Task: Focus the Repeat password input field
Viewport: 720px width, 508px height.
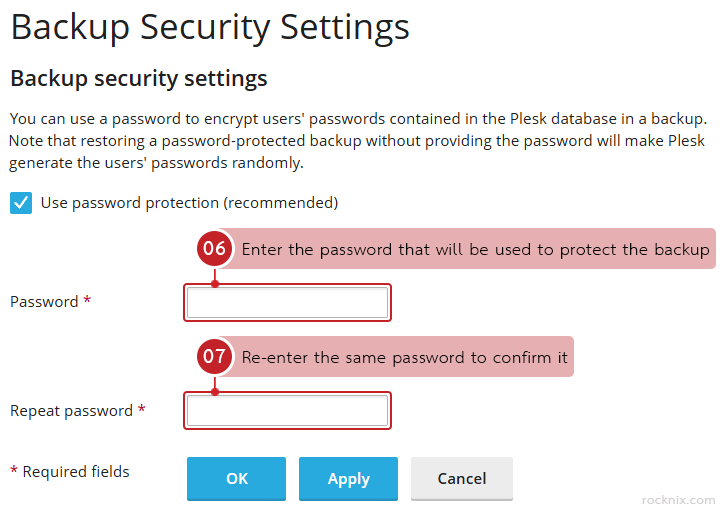Action: coord(287,410)
